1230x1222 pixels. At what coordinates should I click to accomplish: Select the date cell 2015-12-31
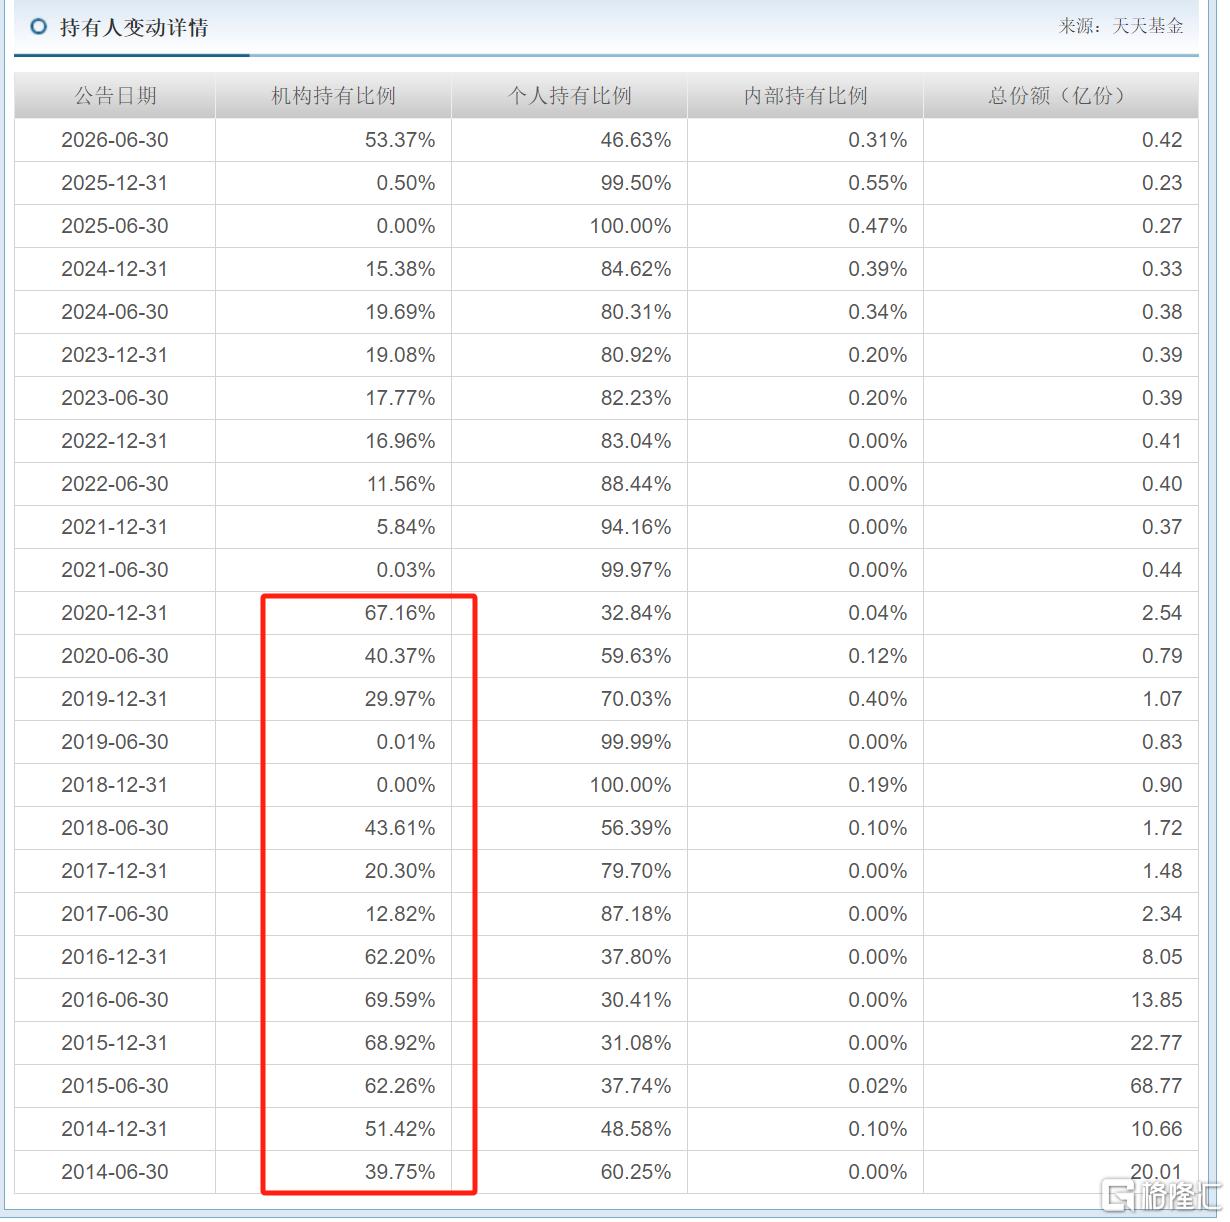coord(115,1043)
